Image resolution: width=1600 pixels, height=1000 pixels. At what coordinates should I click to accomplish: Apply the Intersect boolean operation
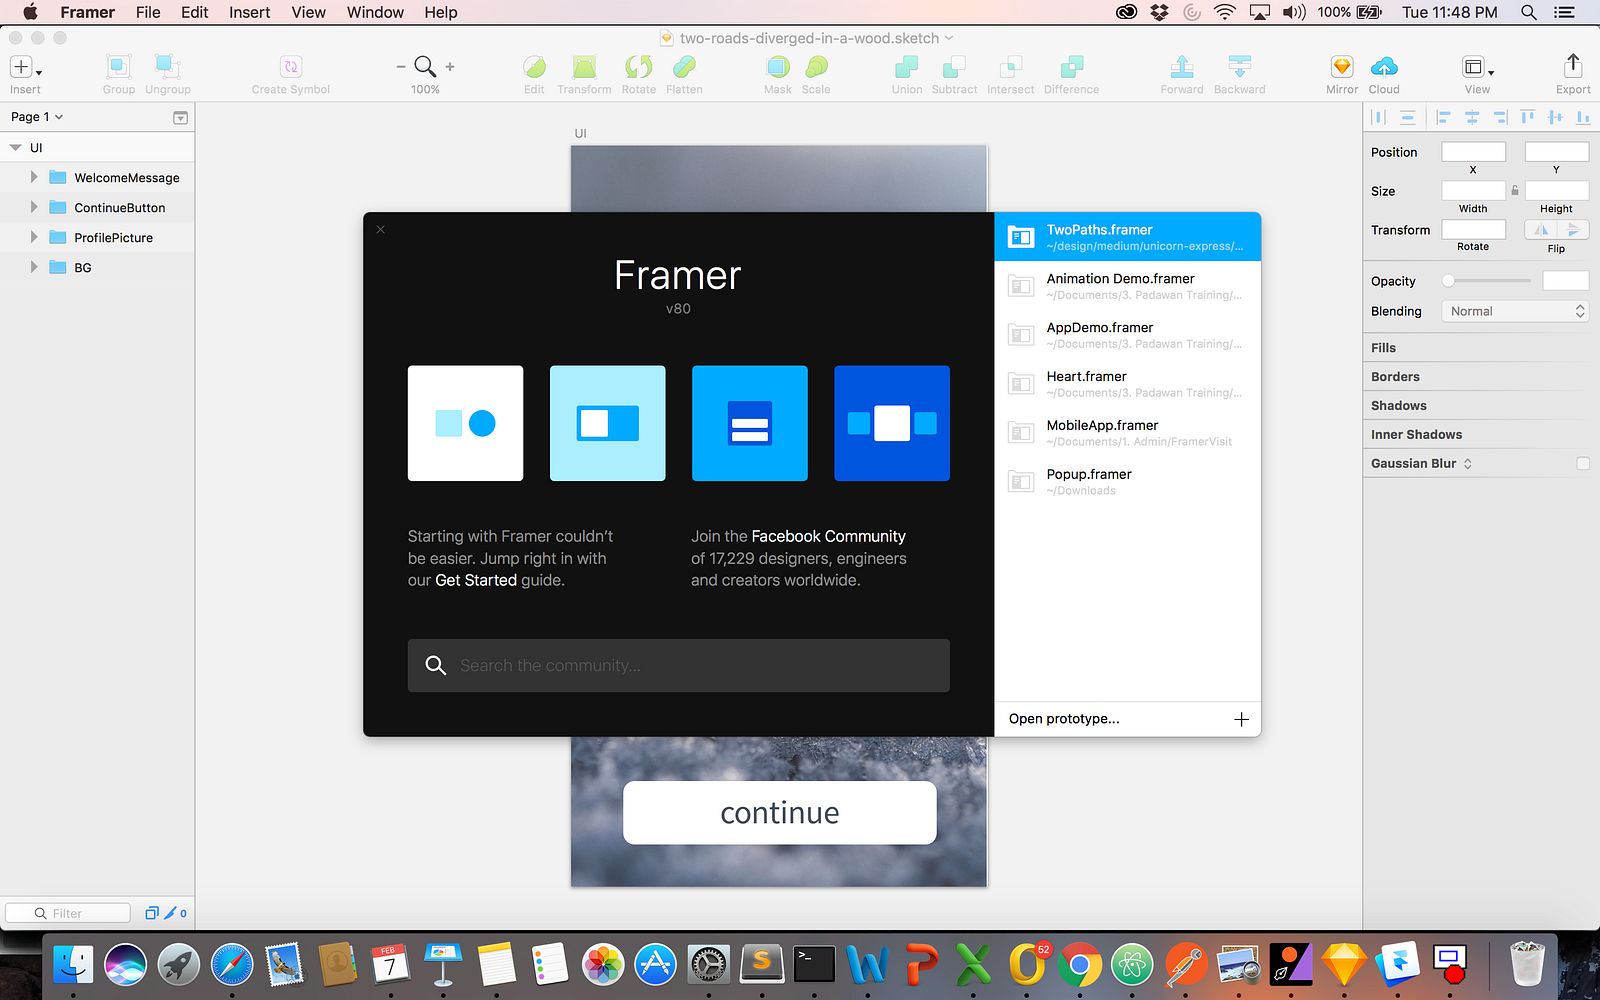click(x=1011, y=67)
